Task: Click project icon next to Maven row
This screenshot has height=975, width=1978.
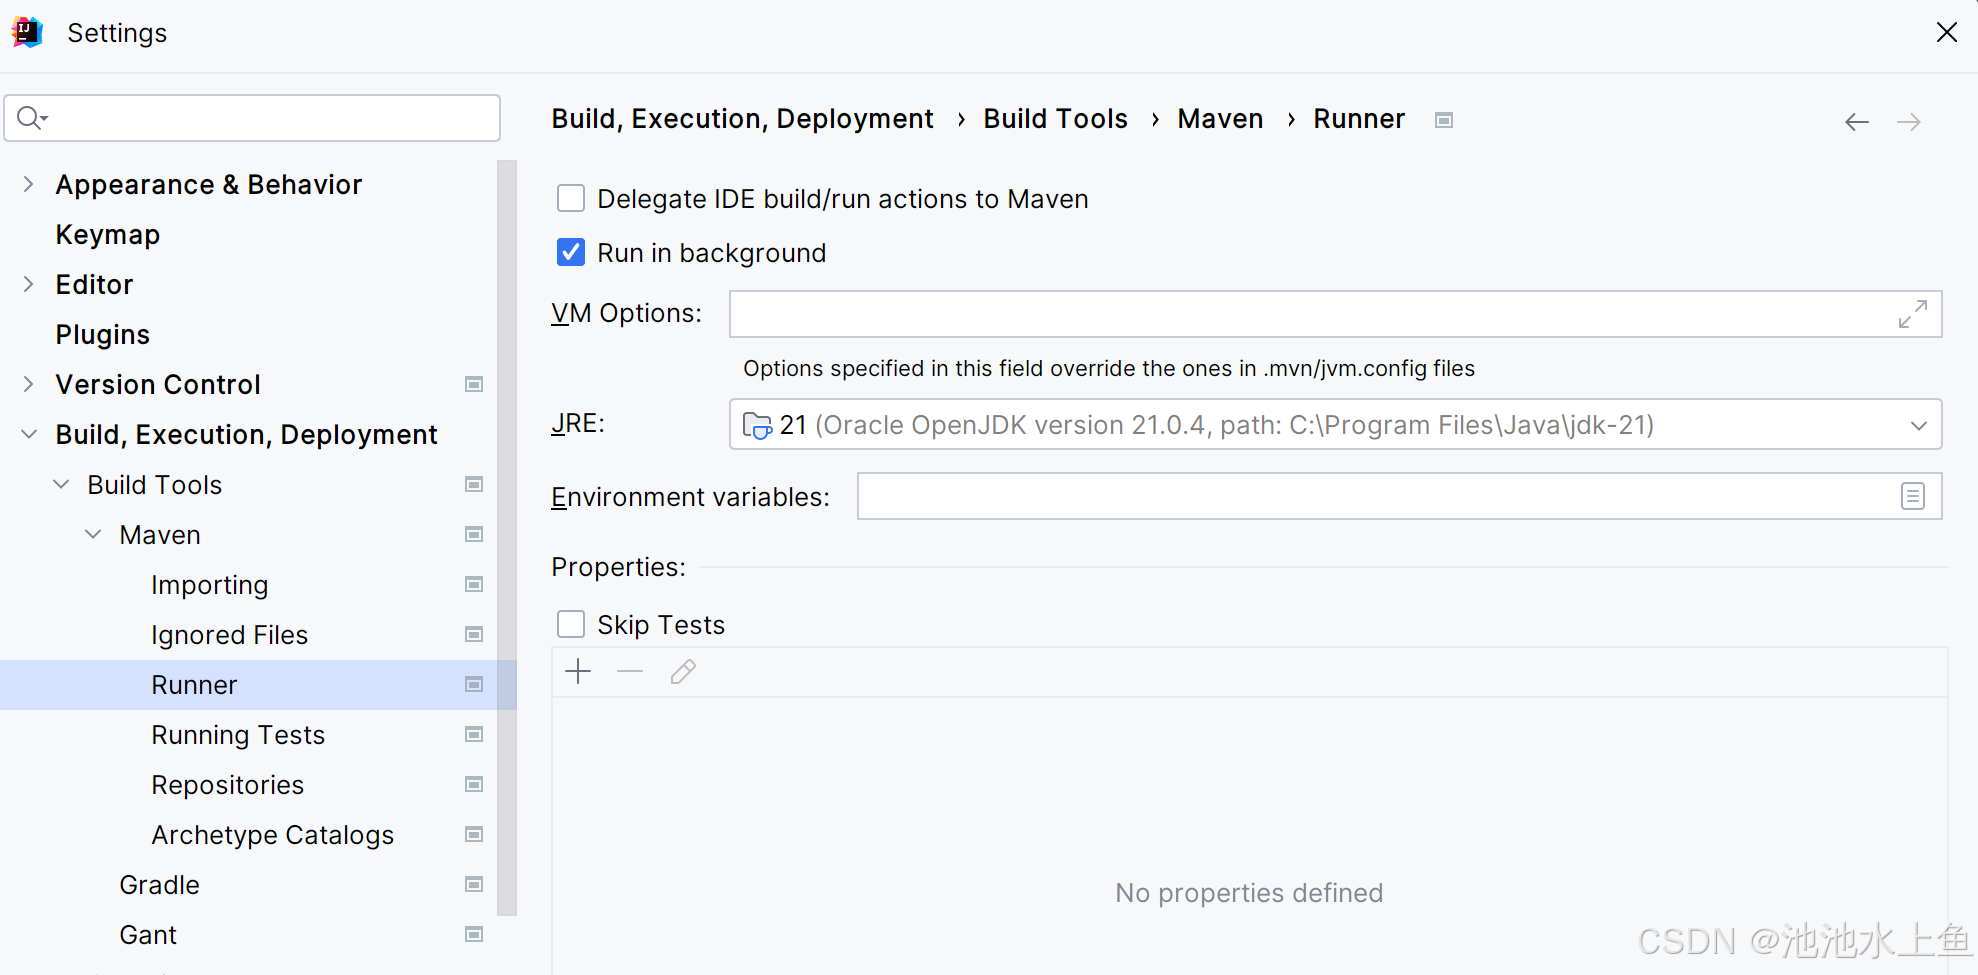Action: coord(474,534)
